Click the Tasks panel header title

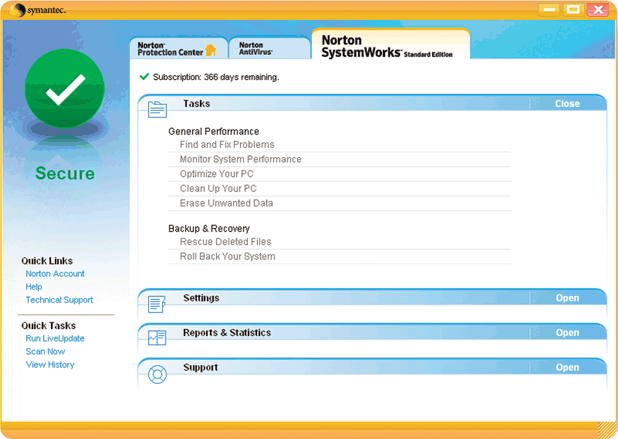coord(196,104)
